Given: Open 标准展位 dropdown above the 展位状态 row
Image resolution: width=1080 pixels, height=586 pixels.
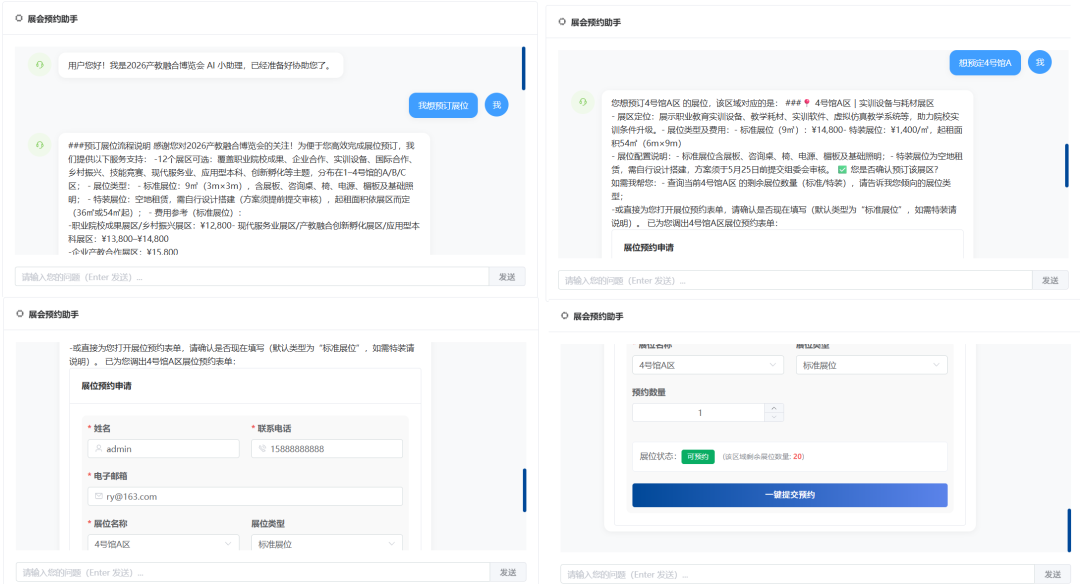Looking at the screenshot, I should 871,365.
